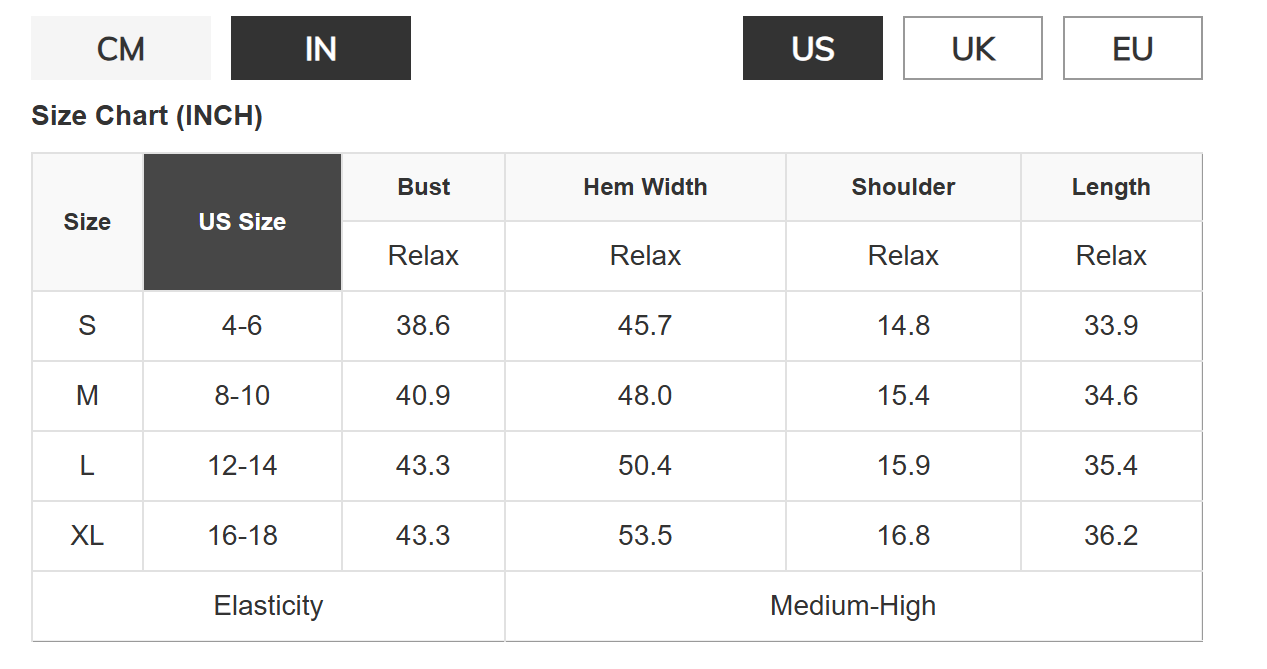Switch size chart units to CM

tap(121, 48)
